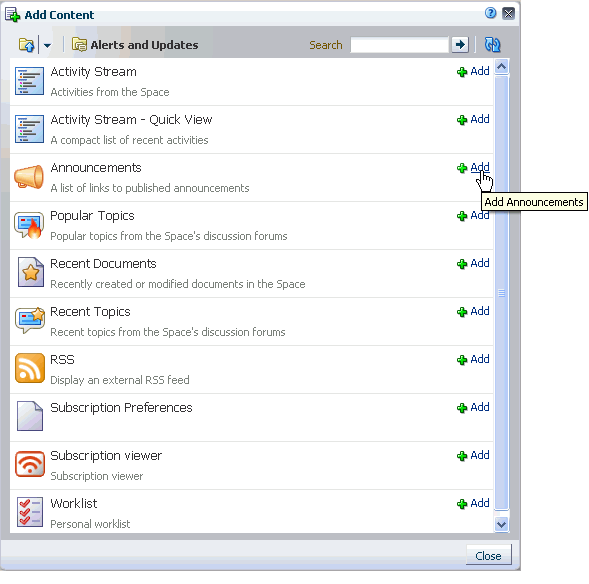Click the Close button
Screen dimensions: 589x584
click(x=488, y=555)
